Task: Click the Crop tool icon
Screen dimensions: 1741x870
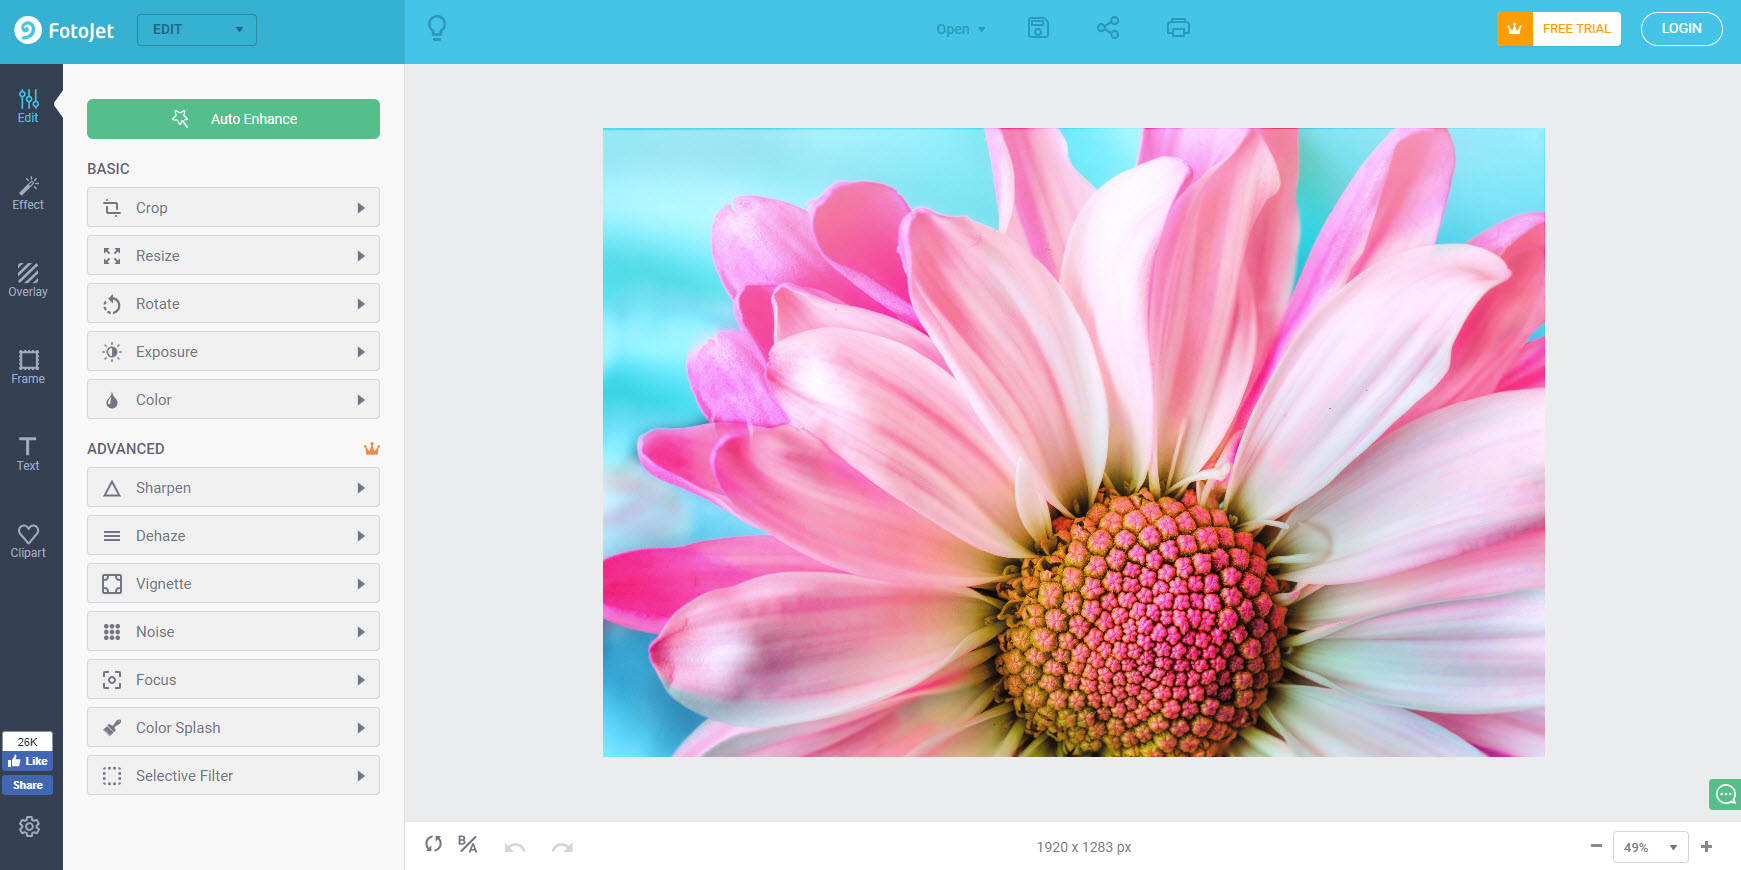Action: click(x=112, y=208)
